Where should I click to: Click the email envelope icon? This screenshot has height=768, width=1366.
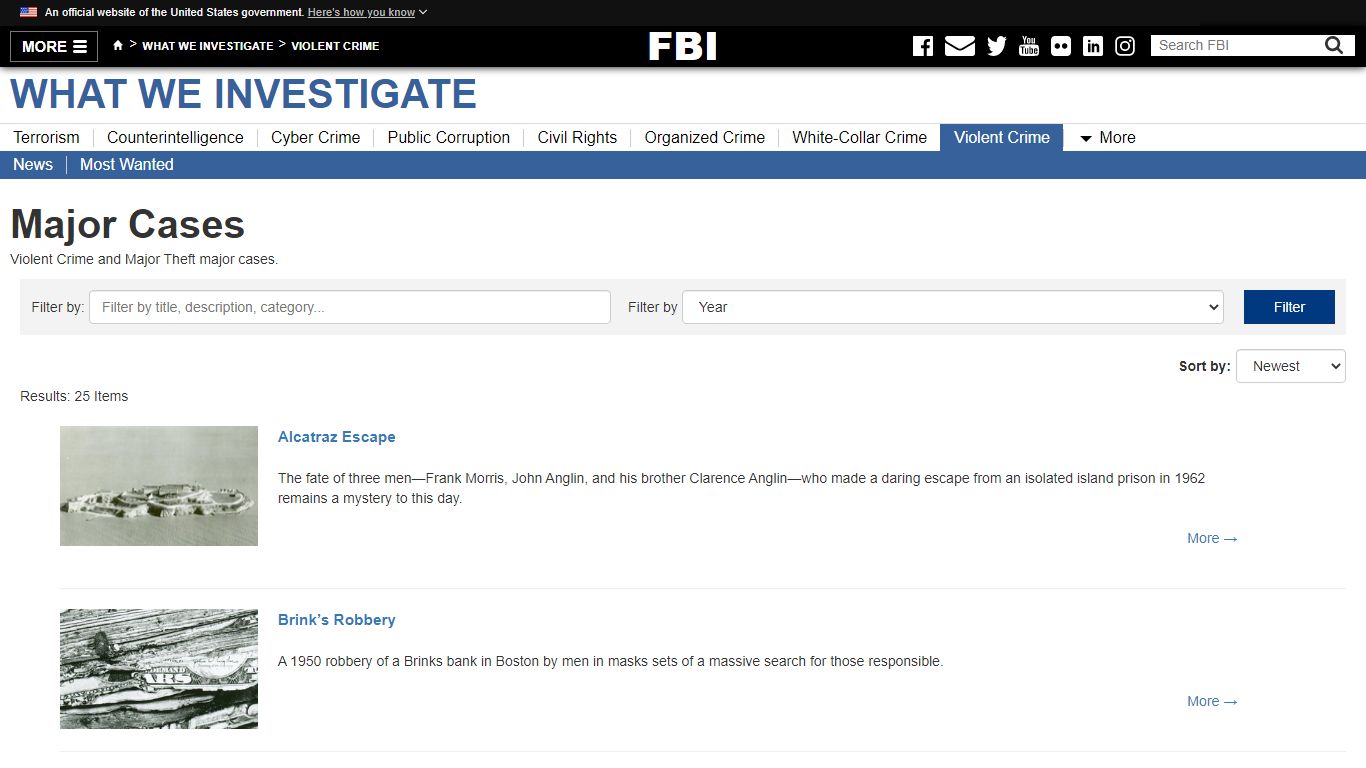point(960,46)
